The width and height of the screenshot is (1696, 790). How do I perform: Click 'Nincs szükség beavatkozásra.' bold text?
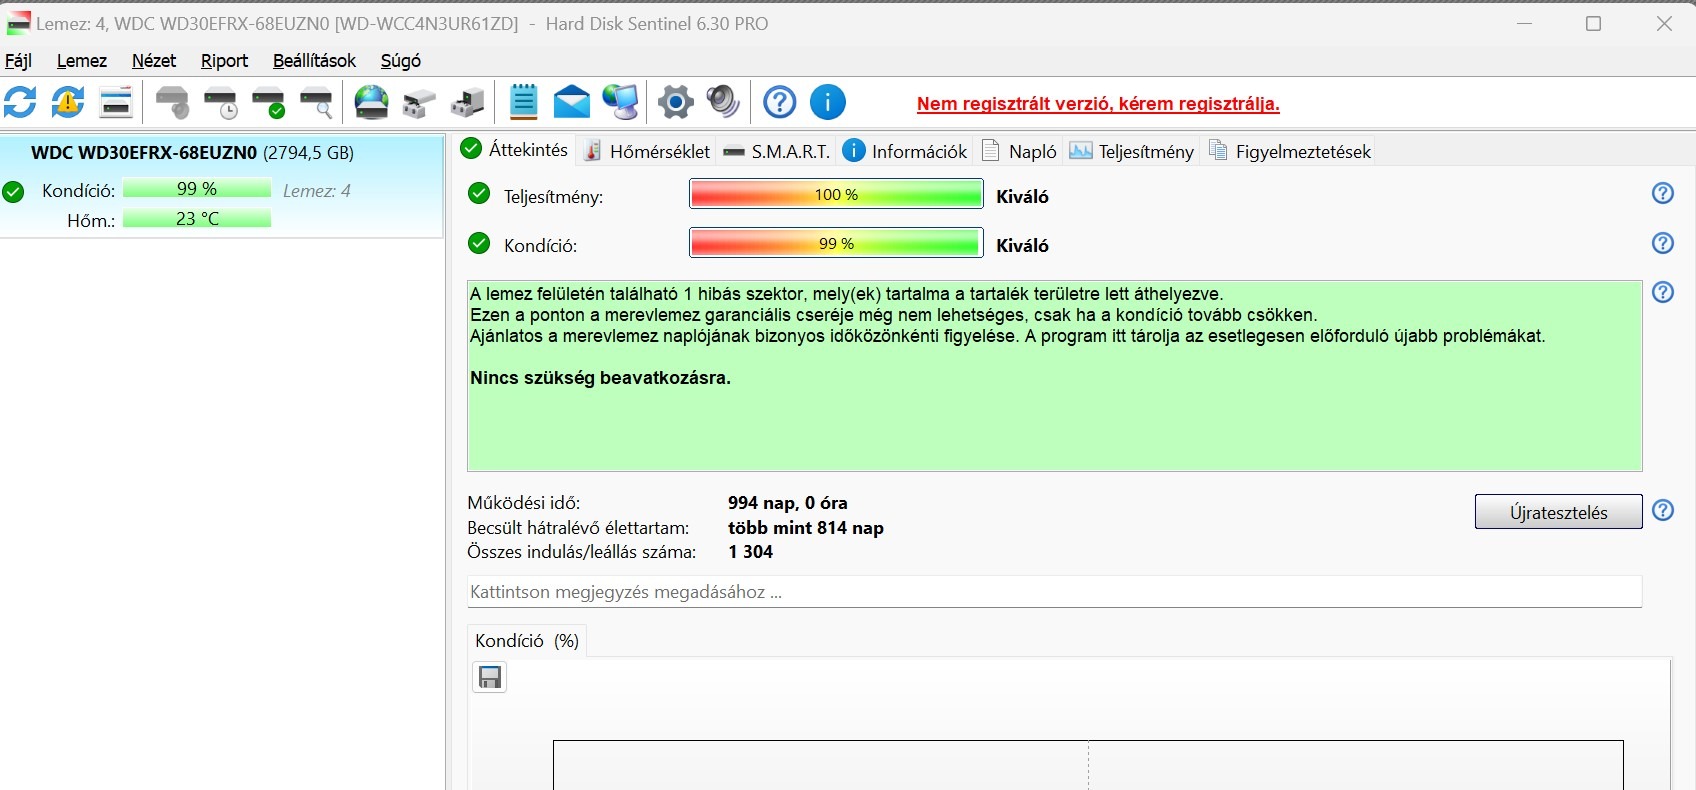600,378
